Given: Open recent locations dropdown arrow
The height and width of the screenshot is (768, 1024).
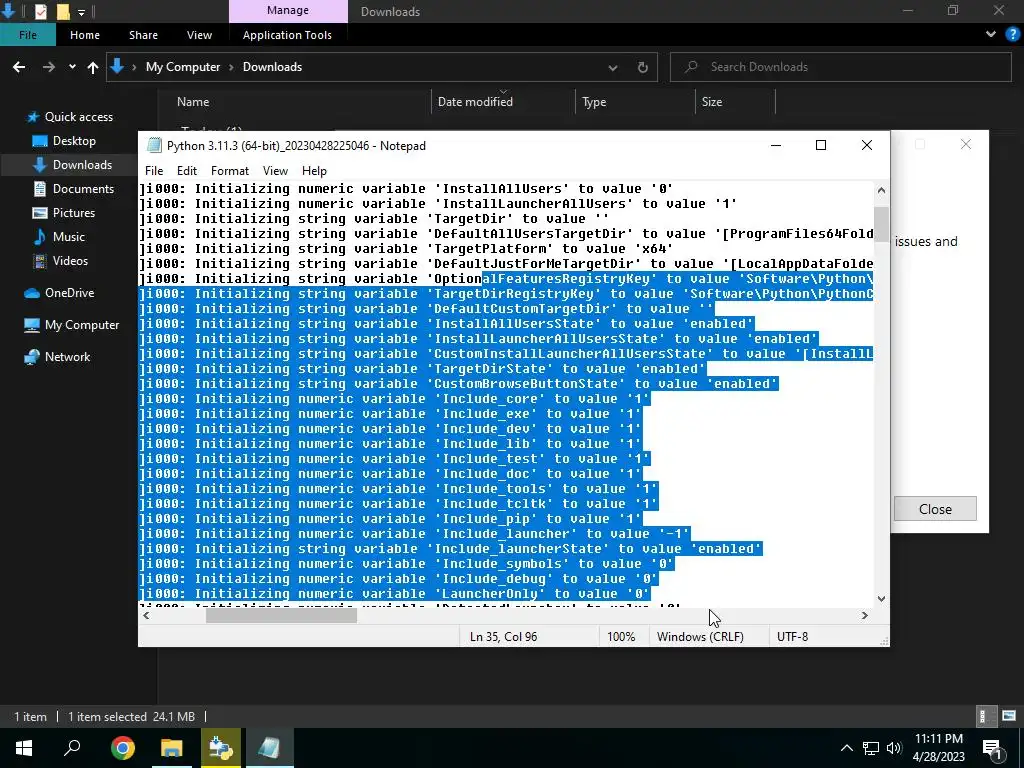Looking at the screenshot, I should pos(72,67).
